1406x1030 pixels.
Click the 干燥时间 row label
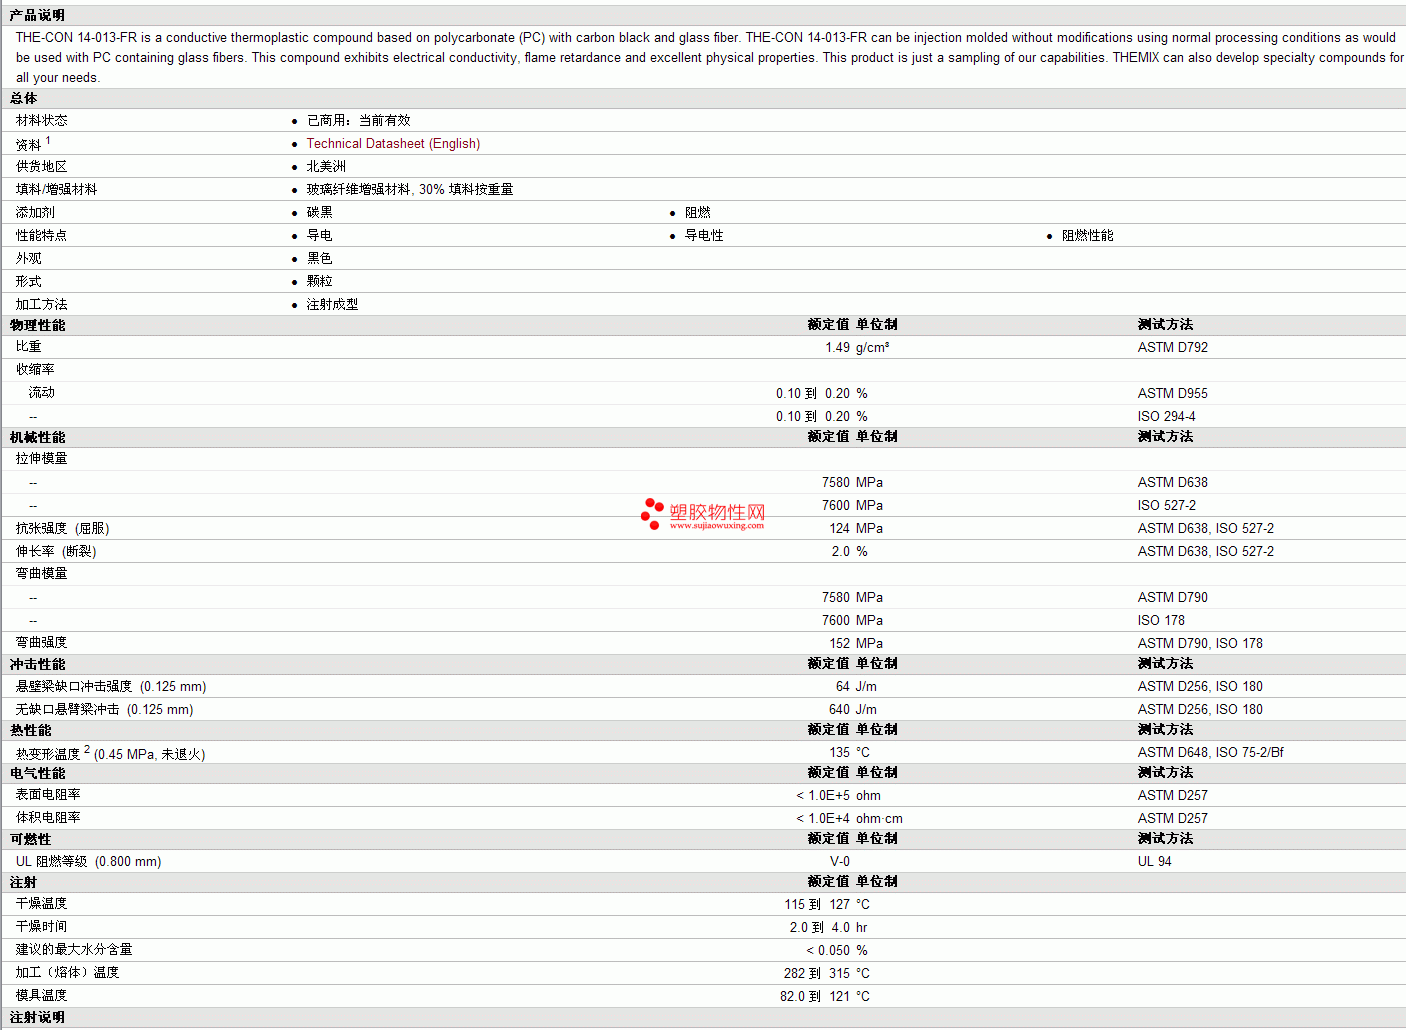coord(42,926)
